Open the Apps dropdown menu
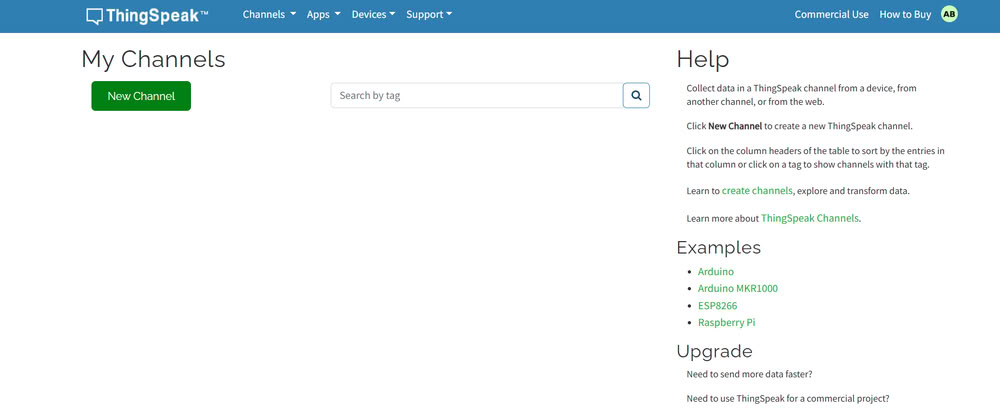The width and height of the screenshot is (1000, 413). (x=323, y=15)
